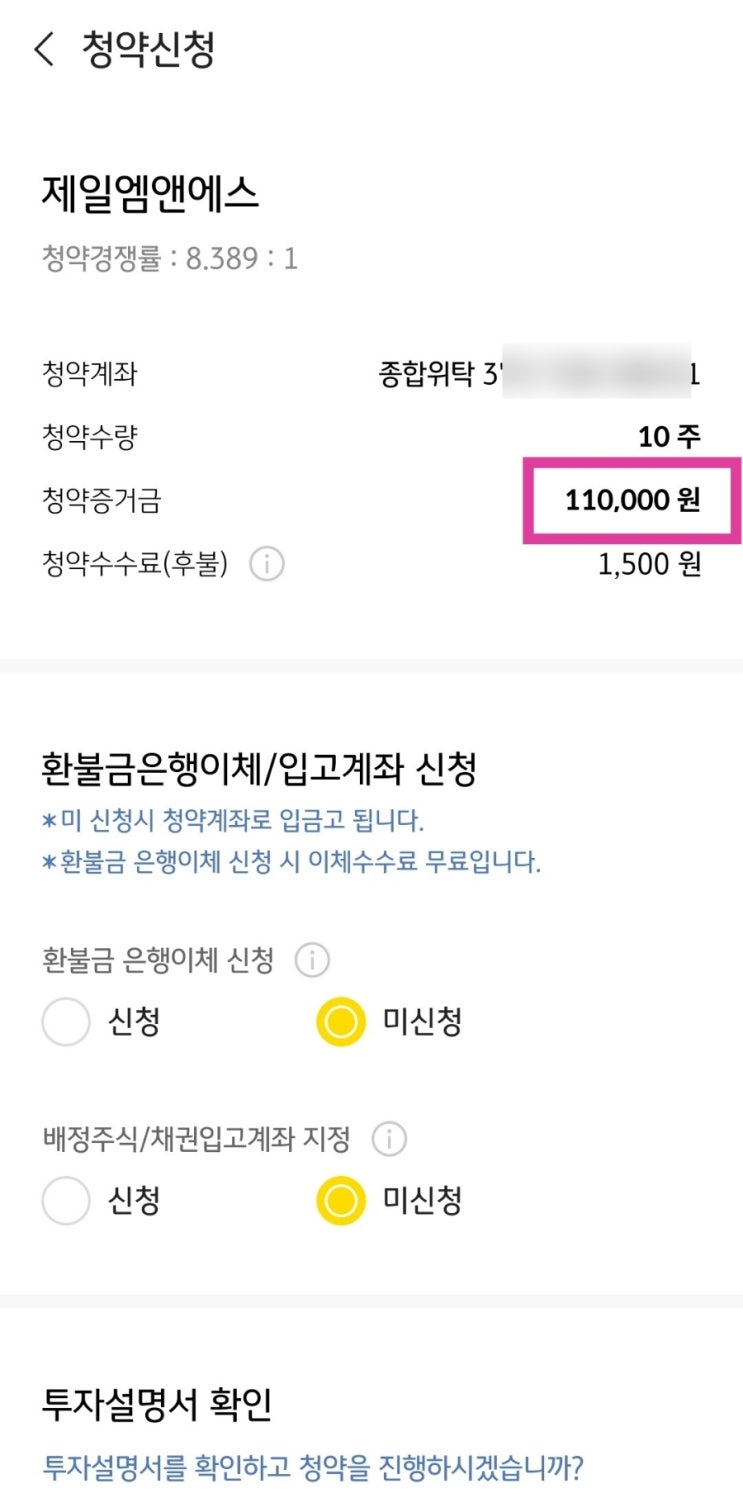Screen dimensions: 743x1498
Task: Tap the 이체수수료 무료입니다 notice line
Action: [291, 863]
